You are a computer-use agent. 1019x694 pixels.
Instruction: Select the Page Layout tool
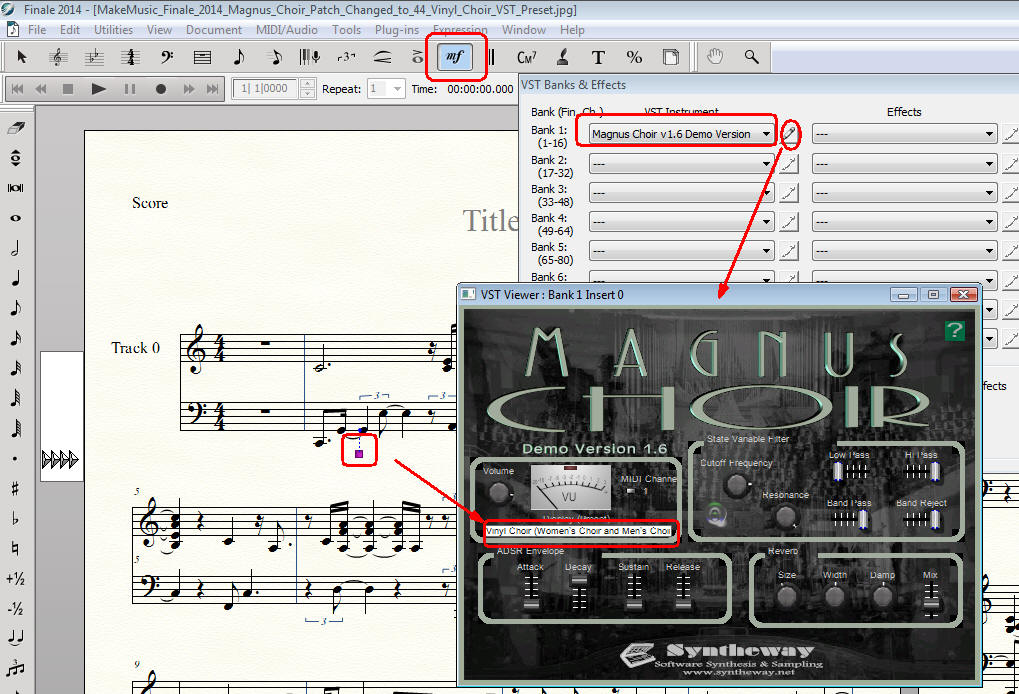coord(671,57)
